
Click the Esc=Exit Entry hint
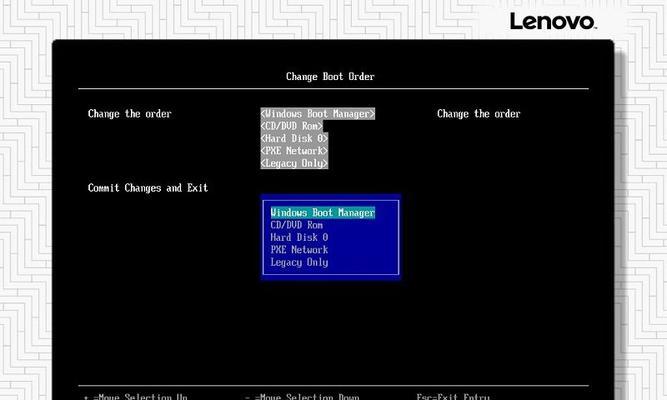pos(453,397)
